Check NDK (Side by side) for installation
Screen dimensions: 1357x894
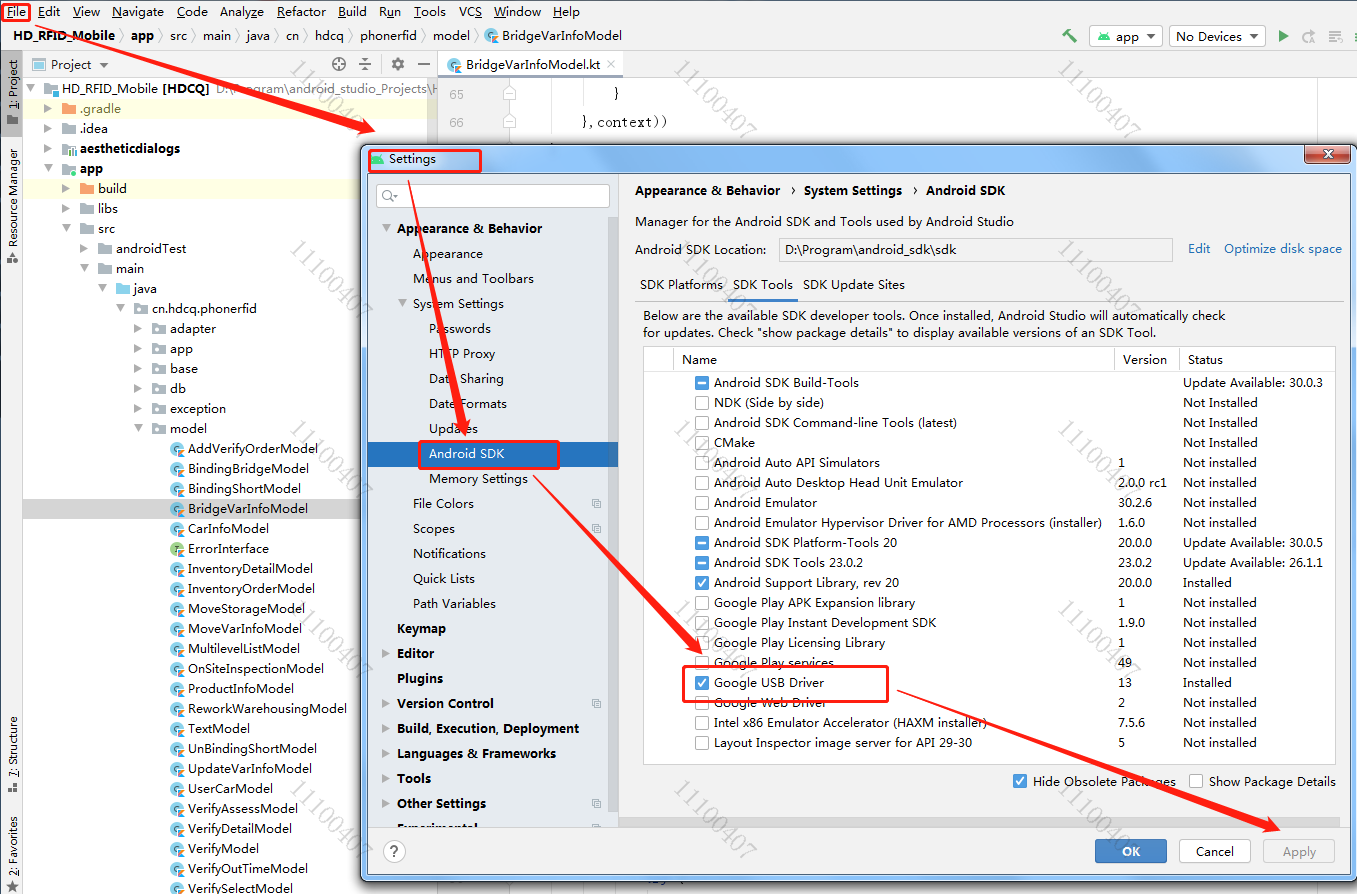coord(704,402)
